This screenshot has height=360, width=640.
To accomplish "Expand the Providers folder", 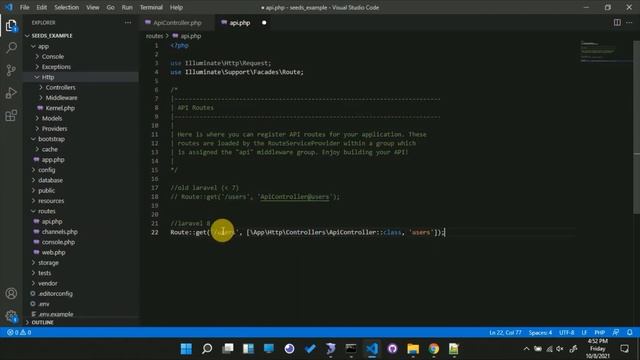I will click(x=54, y=129).
